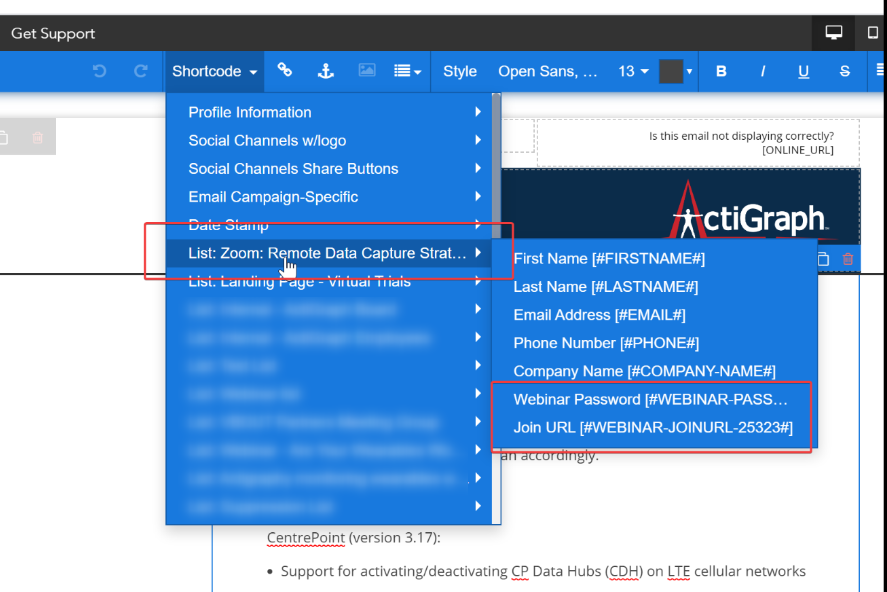The height and width of the screenshot is (592, 887).
Task: Switch to tablet preview icon
Action: click(872, 33)
